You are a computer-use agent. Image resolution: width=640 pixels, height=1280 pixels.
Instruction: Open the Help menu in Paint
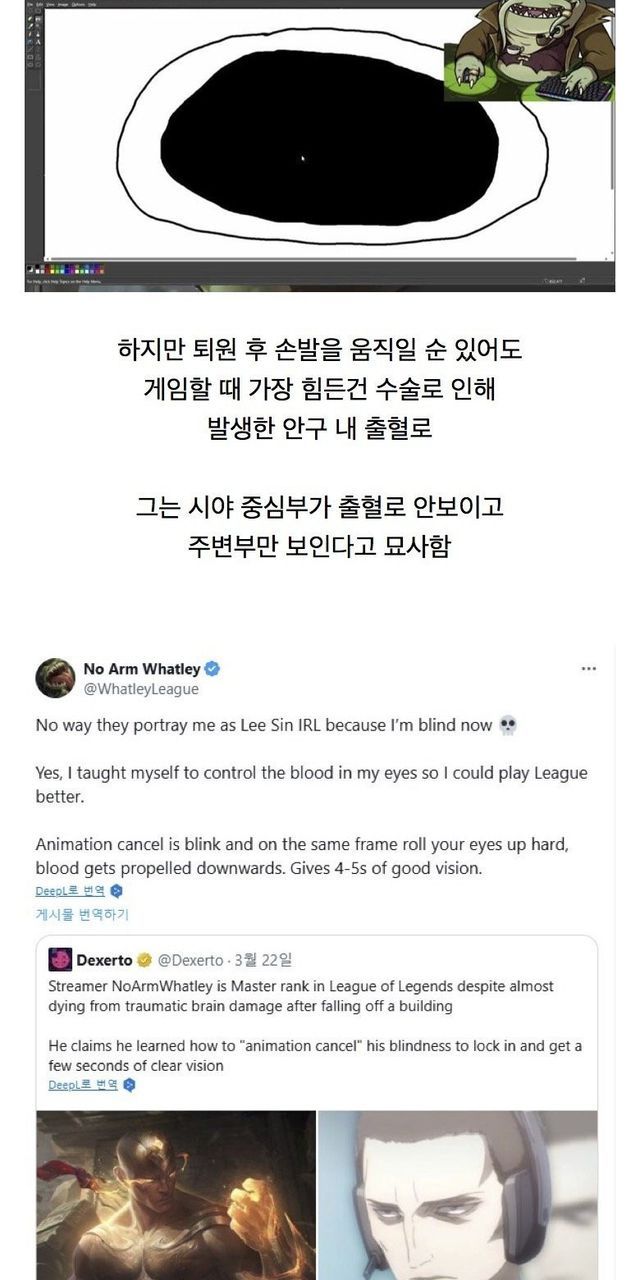point(91,4)
